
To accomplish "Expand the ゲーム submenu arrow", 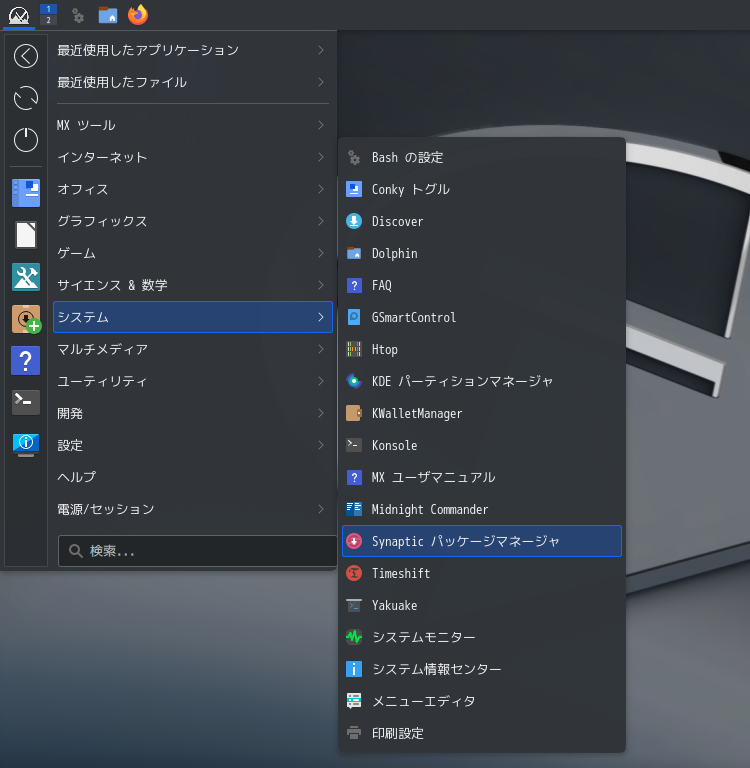I will 321,253.
